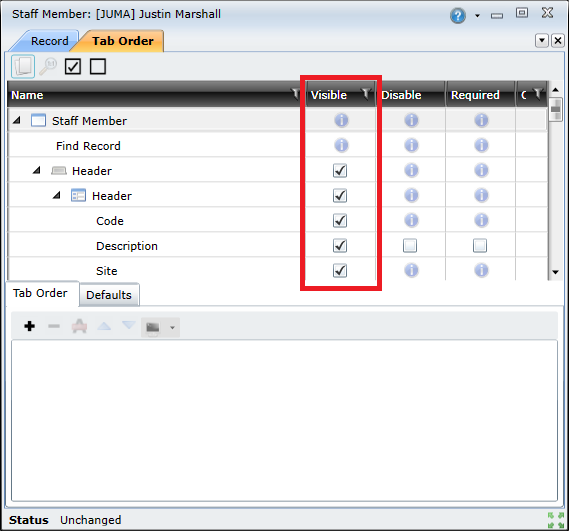Click the grid scrollbar down arrow
This screenshot has width=569, height=531.
pyautogui.click(x=555, y=272)
